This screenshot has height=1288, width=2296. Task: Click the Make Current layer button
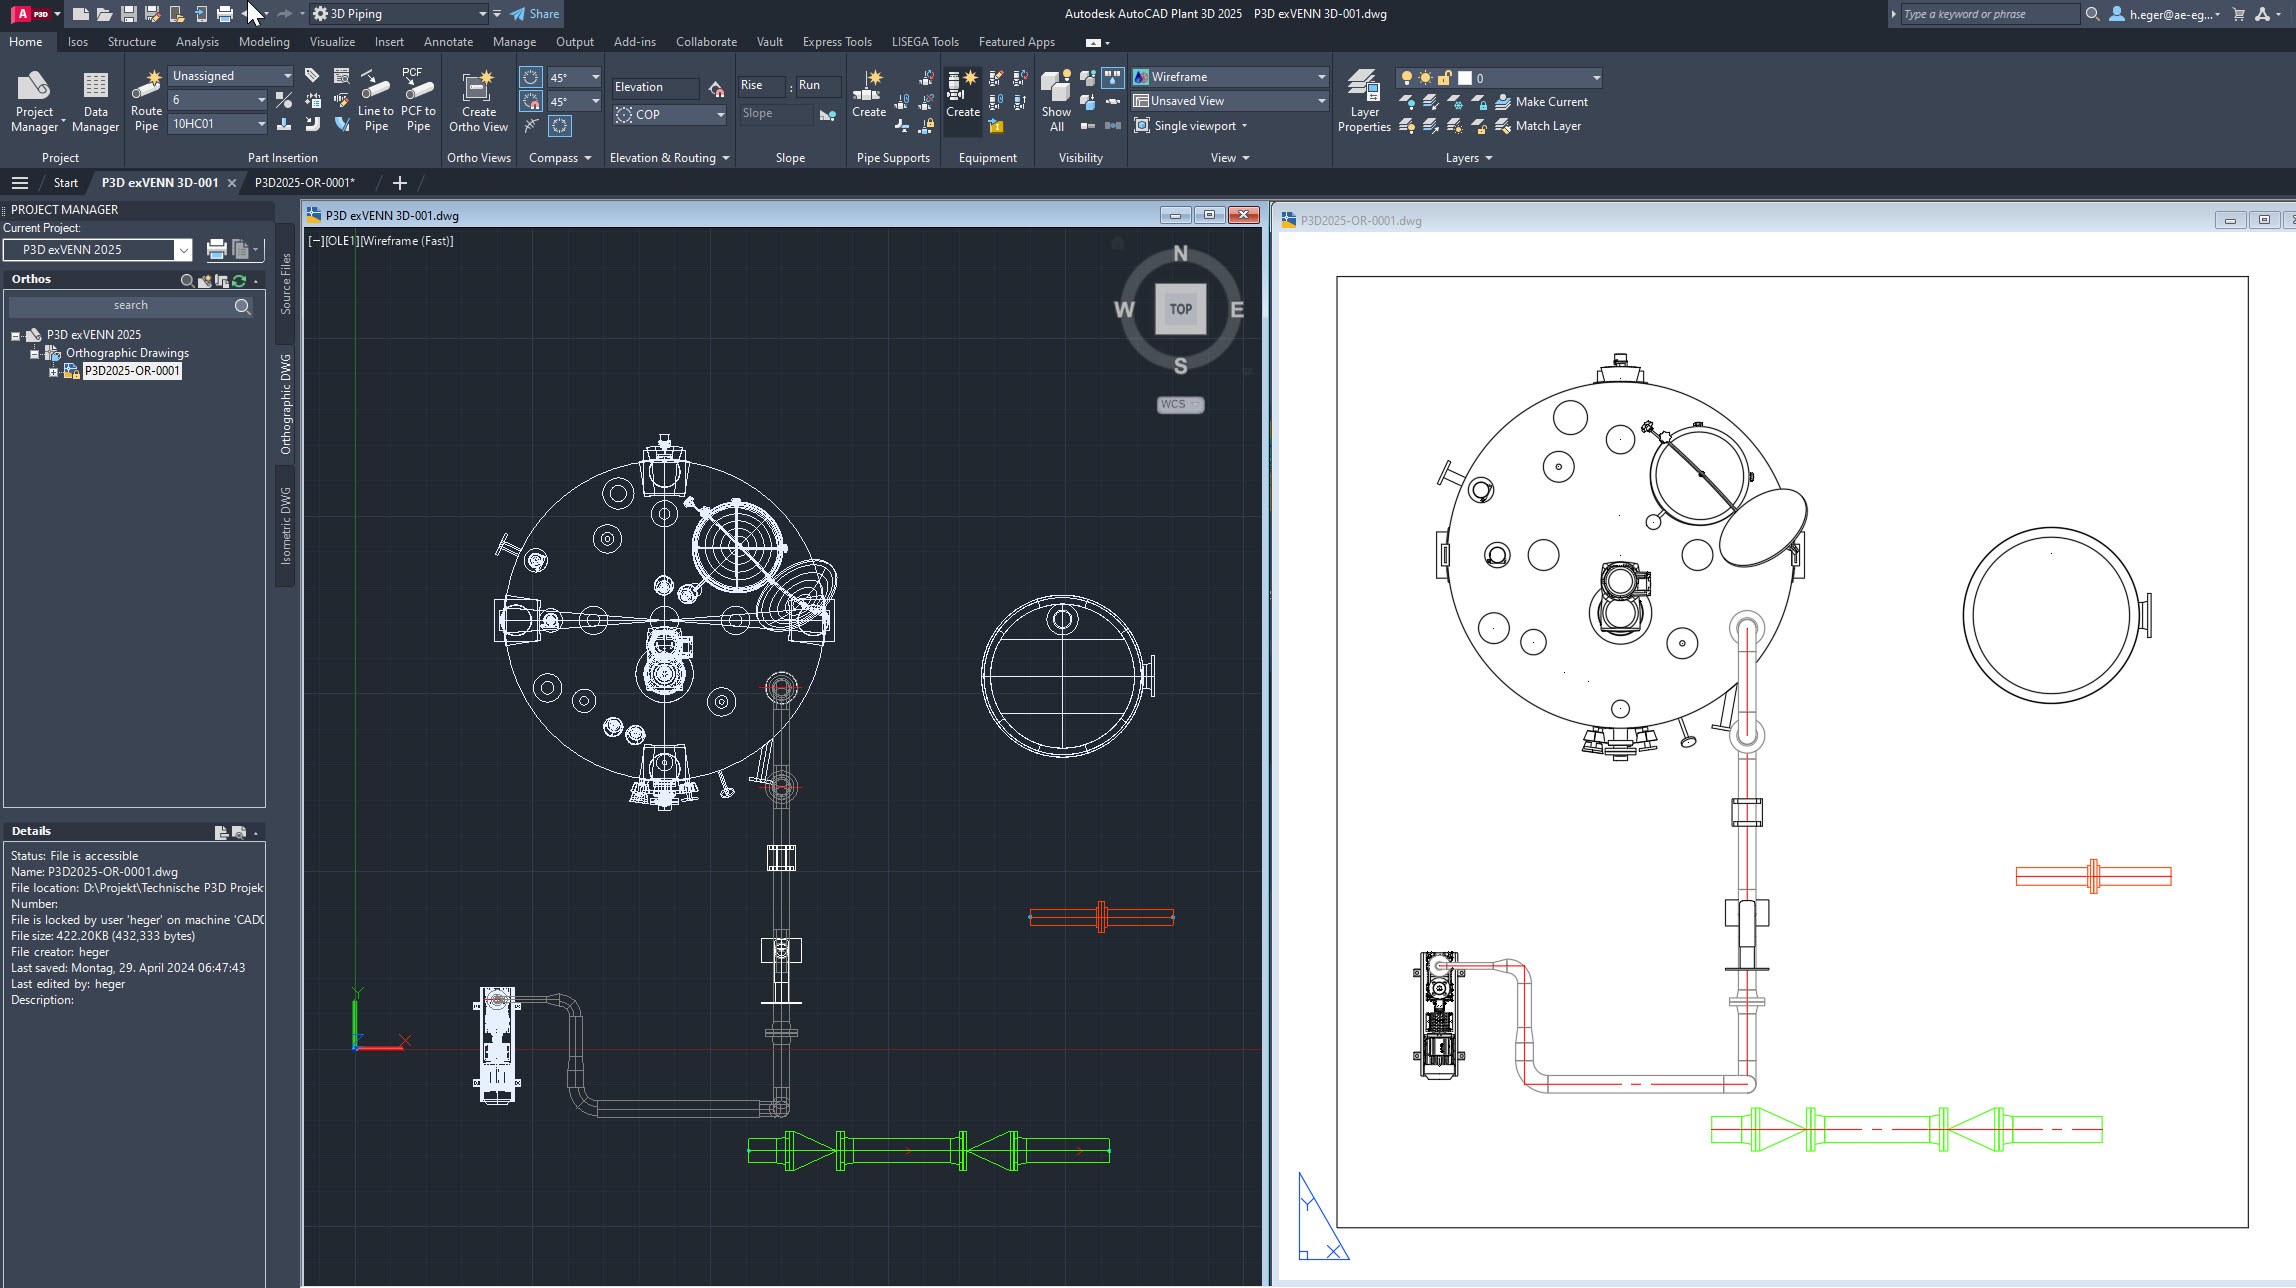click(1545, 101)
